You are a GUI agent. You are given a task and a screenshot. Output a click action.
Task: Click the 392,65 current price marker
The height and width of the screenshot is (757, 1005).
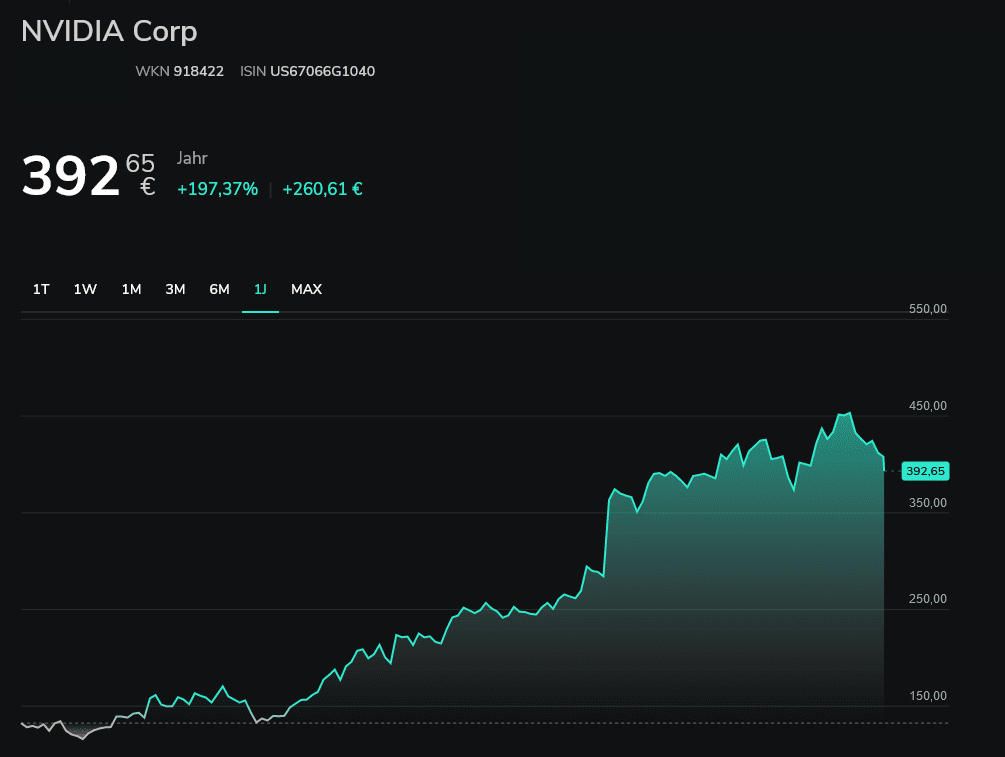pos(925,471)
